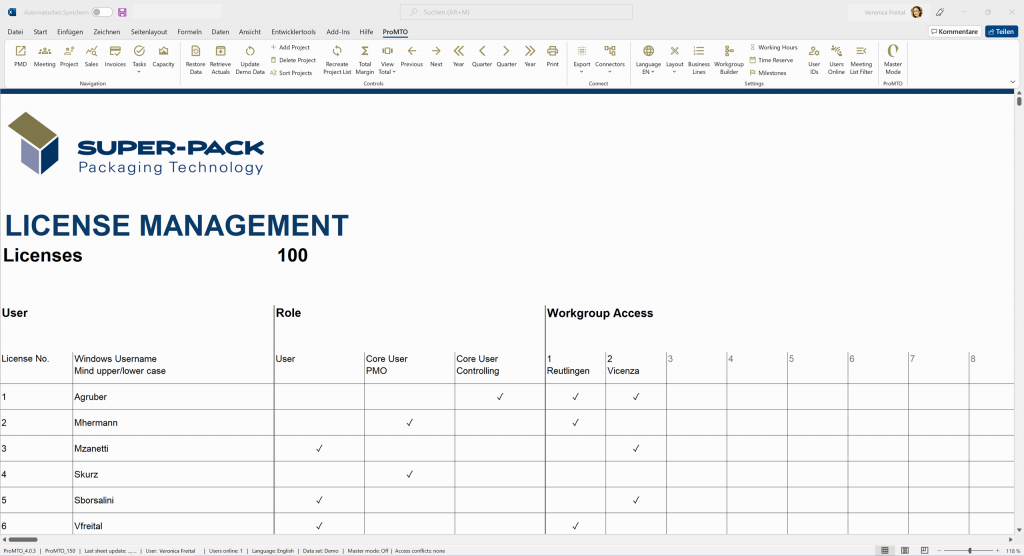The height and width of the screenshot is (556, 1024).
Task: Open the Seitenlayout ribbon tab
Action: pyautogui.click(x=150, y=32)
